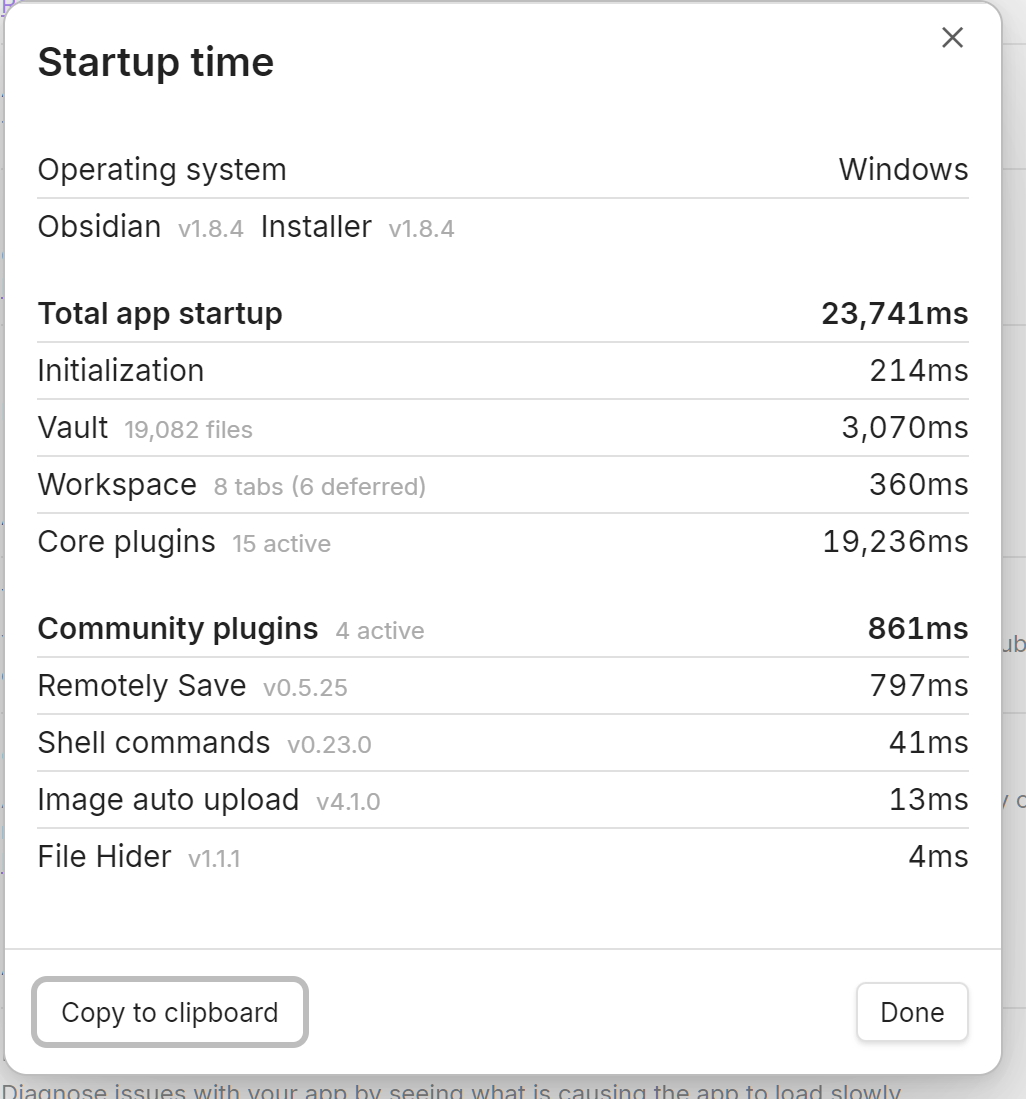Click the Total app startup row

coord(160,314)
